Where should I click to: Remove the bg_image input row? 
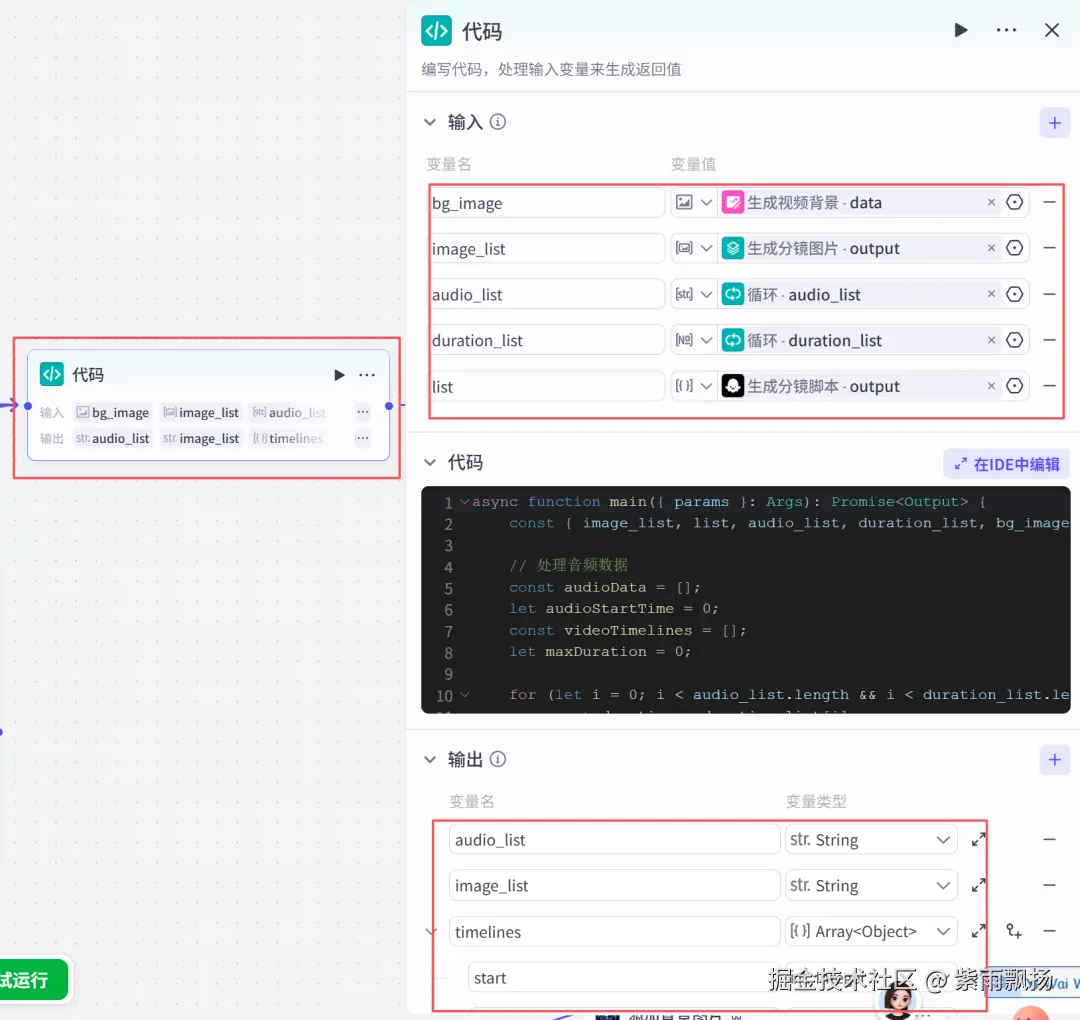[1049, 202]
